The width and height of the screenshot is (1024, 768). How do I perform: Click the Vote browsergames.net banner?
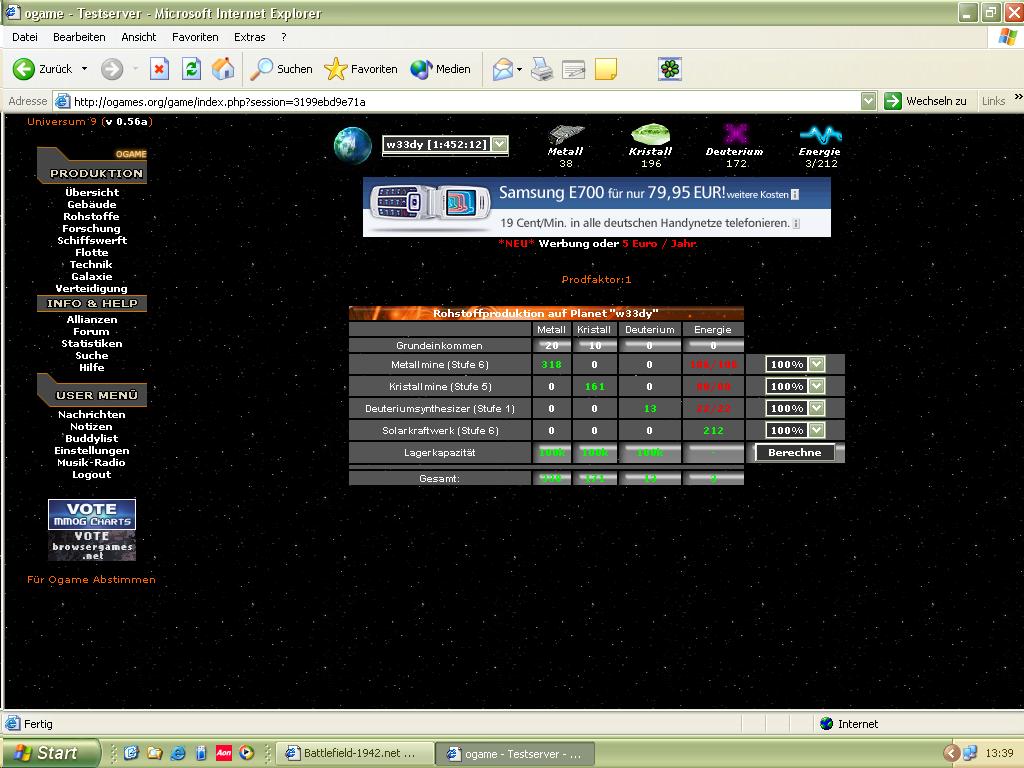click(92, 545)
